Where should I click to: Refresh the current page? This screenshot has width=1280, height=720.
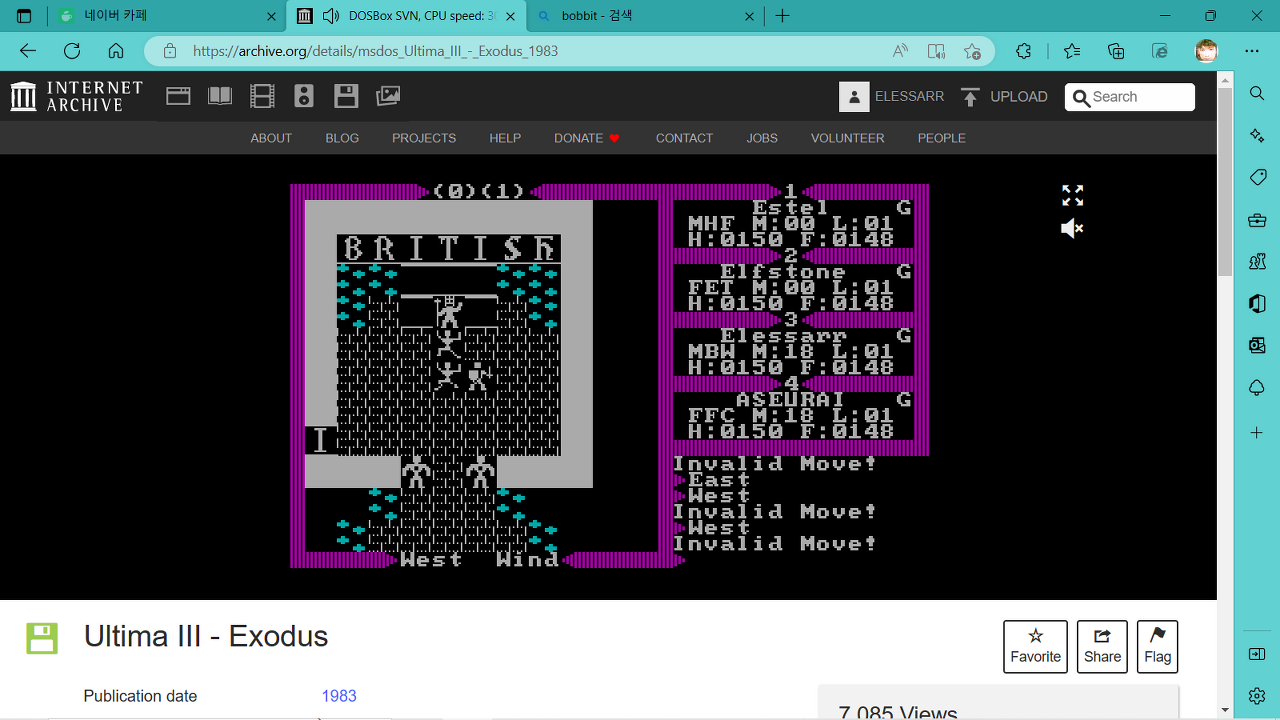tap(72, 51)
